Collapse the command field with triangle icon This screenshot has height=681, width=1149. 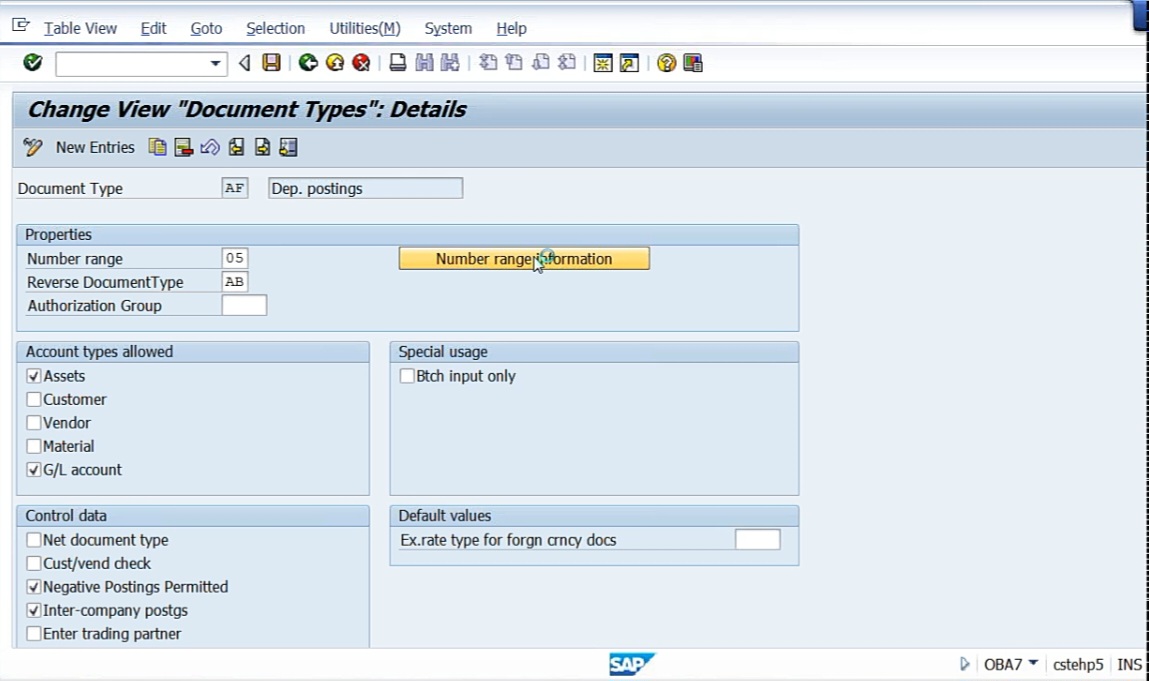[245, 64]
